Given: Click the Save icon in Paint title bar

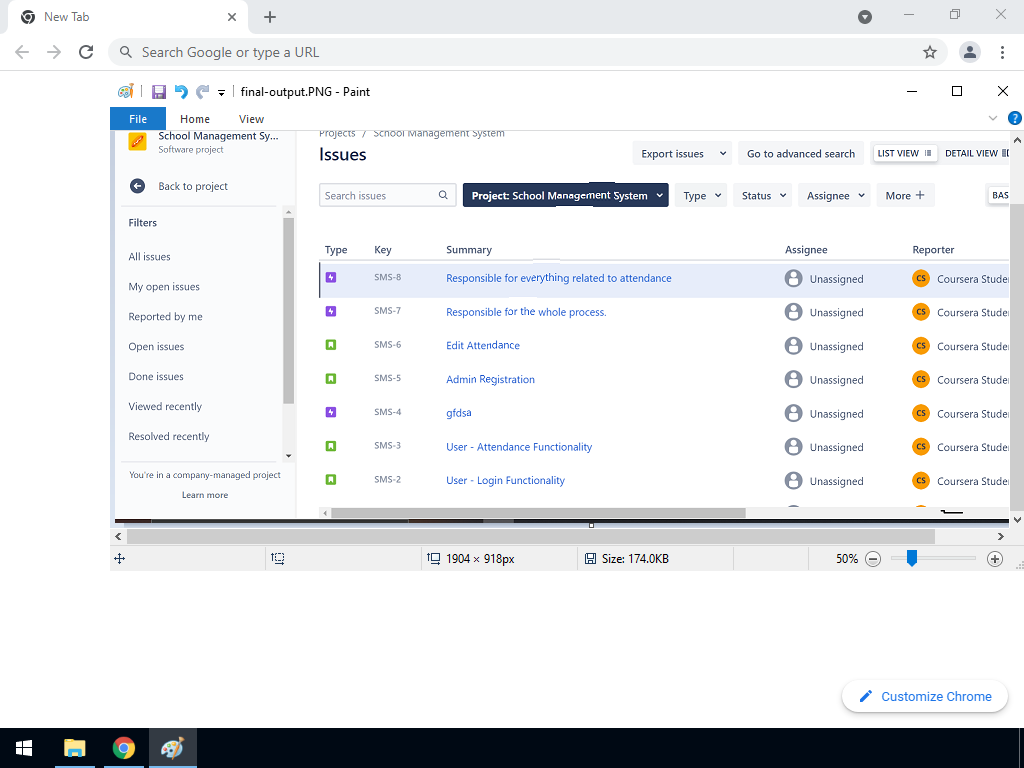Looking at the screenshot, I should [x=159, y=92].
